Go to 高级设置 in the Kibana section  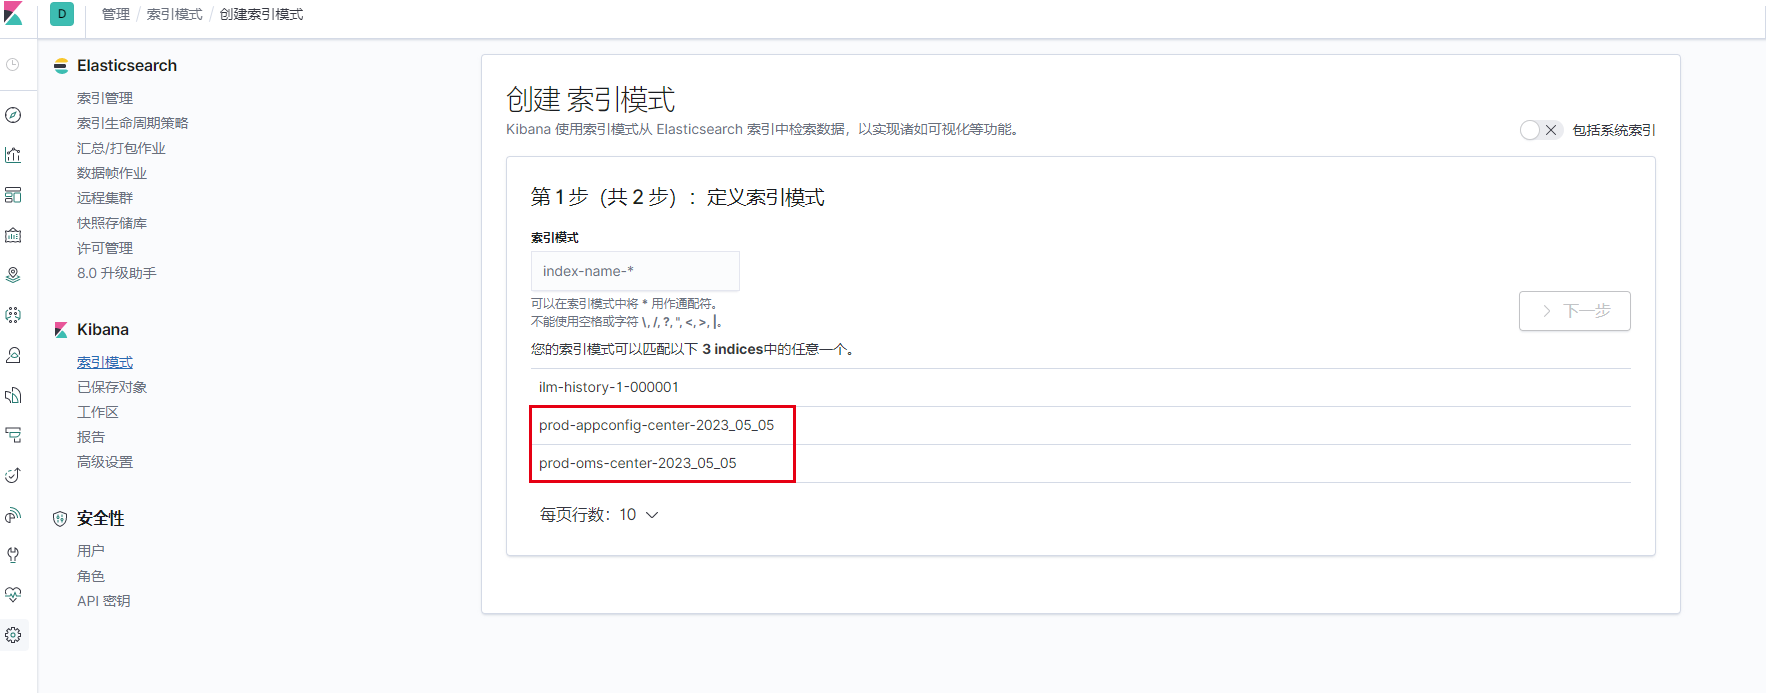point(105,462)
